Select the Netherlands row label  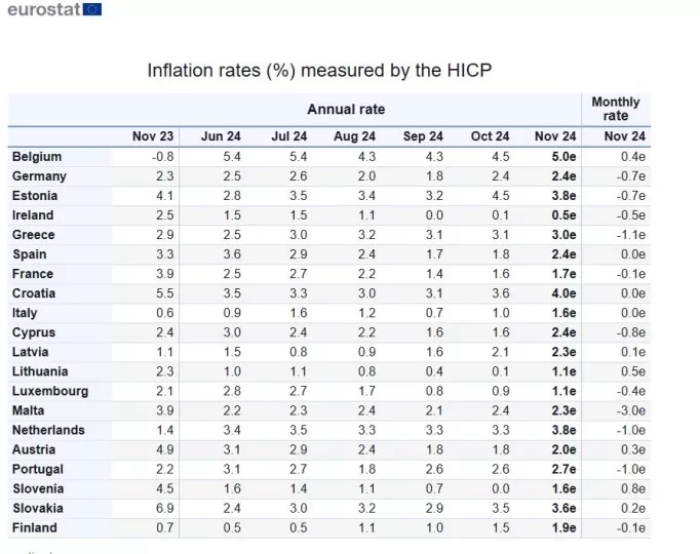48,430
